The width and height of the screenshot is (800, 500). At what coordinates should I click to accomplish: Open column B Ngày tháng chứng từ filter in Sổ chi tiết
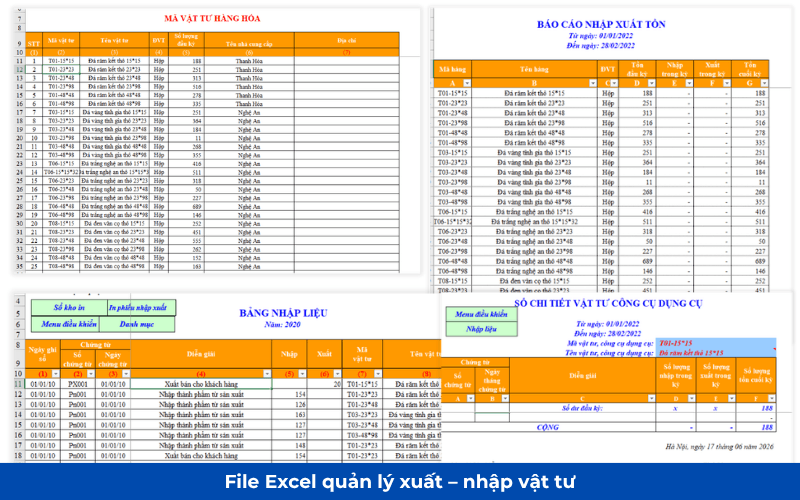click(505, 398)
